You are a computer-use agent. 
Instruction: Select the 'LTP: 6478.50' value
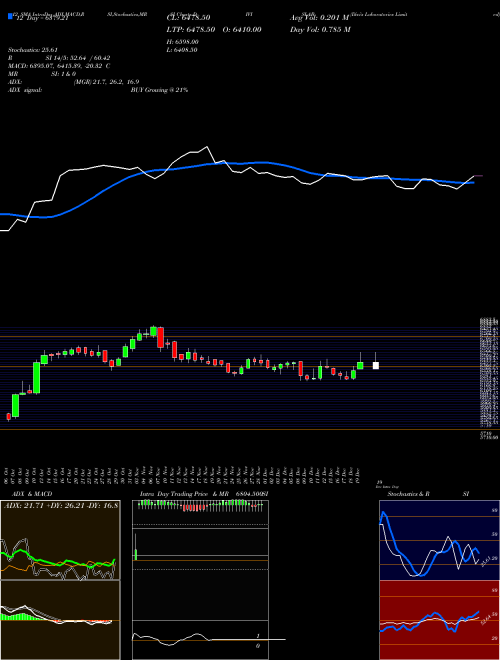click(x=191, y=29)
